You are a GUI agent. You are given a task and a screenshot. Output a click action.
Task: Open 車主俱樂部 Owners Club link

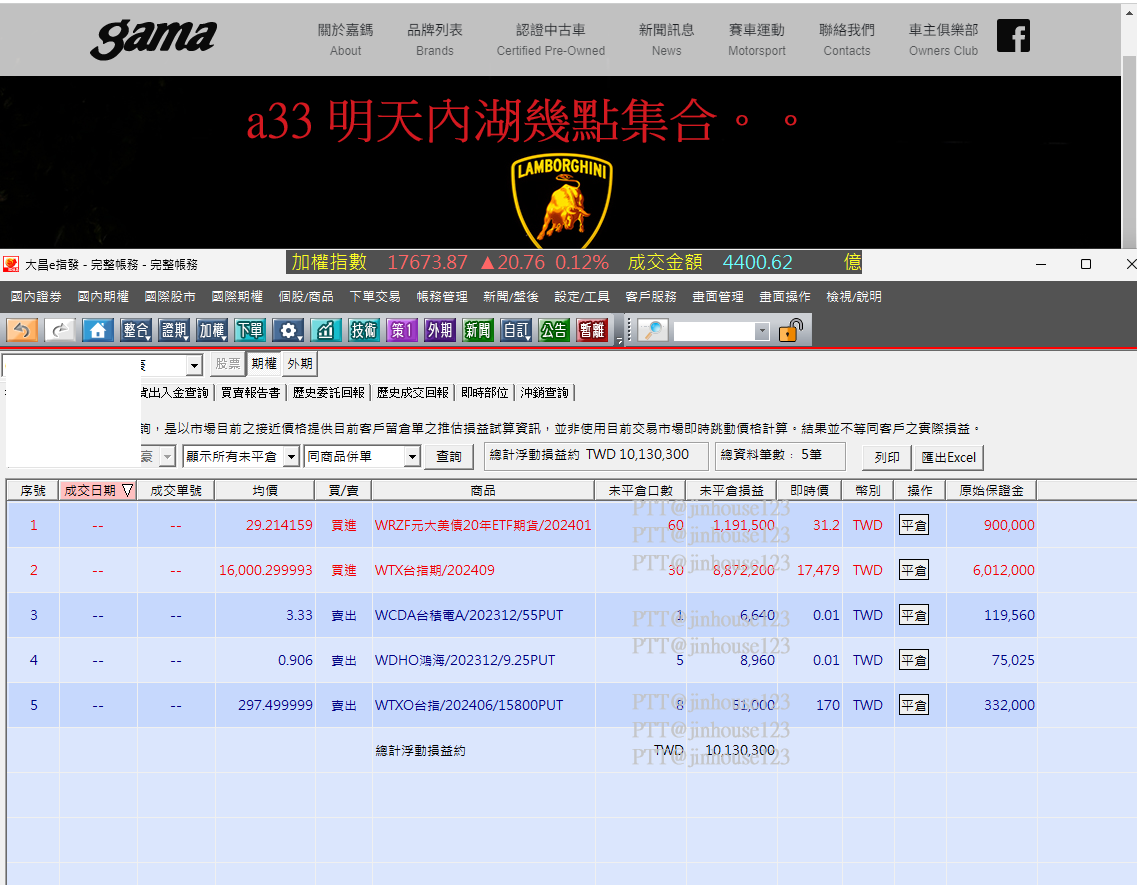tap(943, 39)
